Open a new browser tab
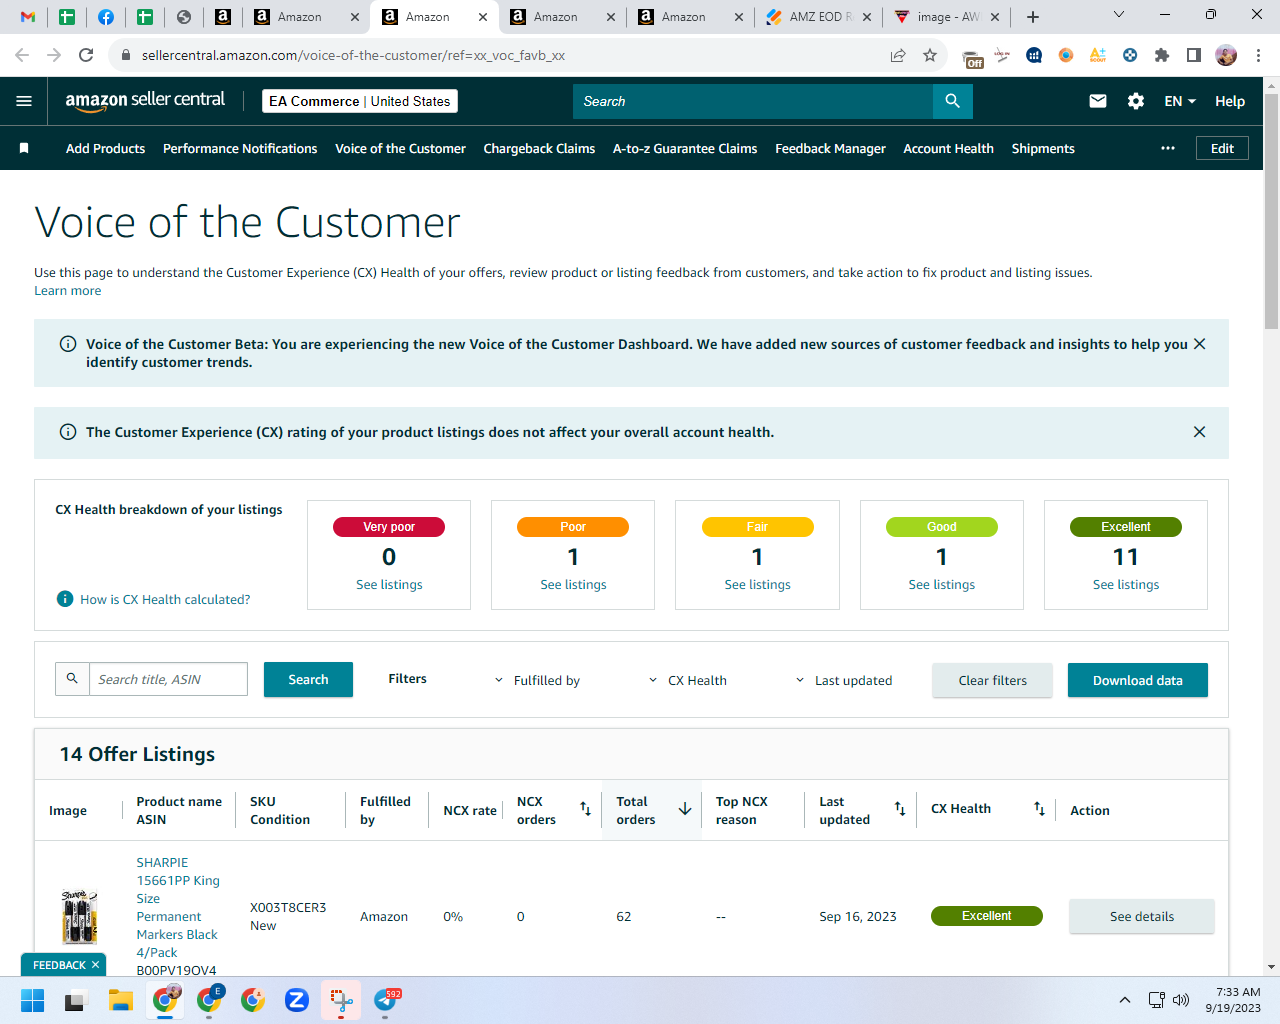Image resolution: width=1280 pixels, height=1024 pixels. [x=1033, y=17]
